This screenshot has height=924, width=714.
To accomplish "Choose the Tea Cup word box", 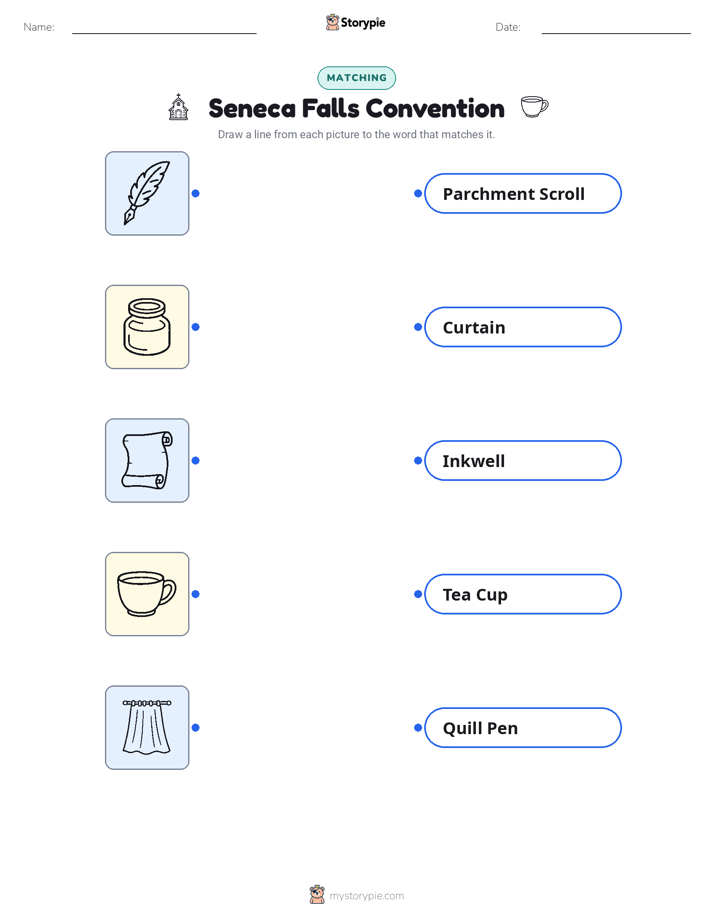I will pyautogui.click(x=523, y=594).
